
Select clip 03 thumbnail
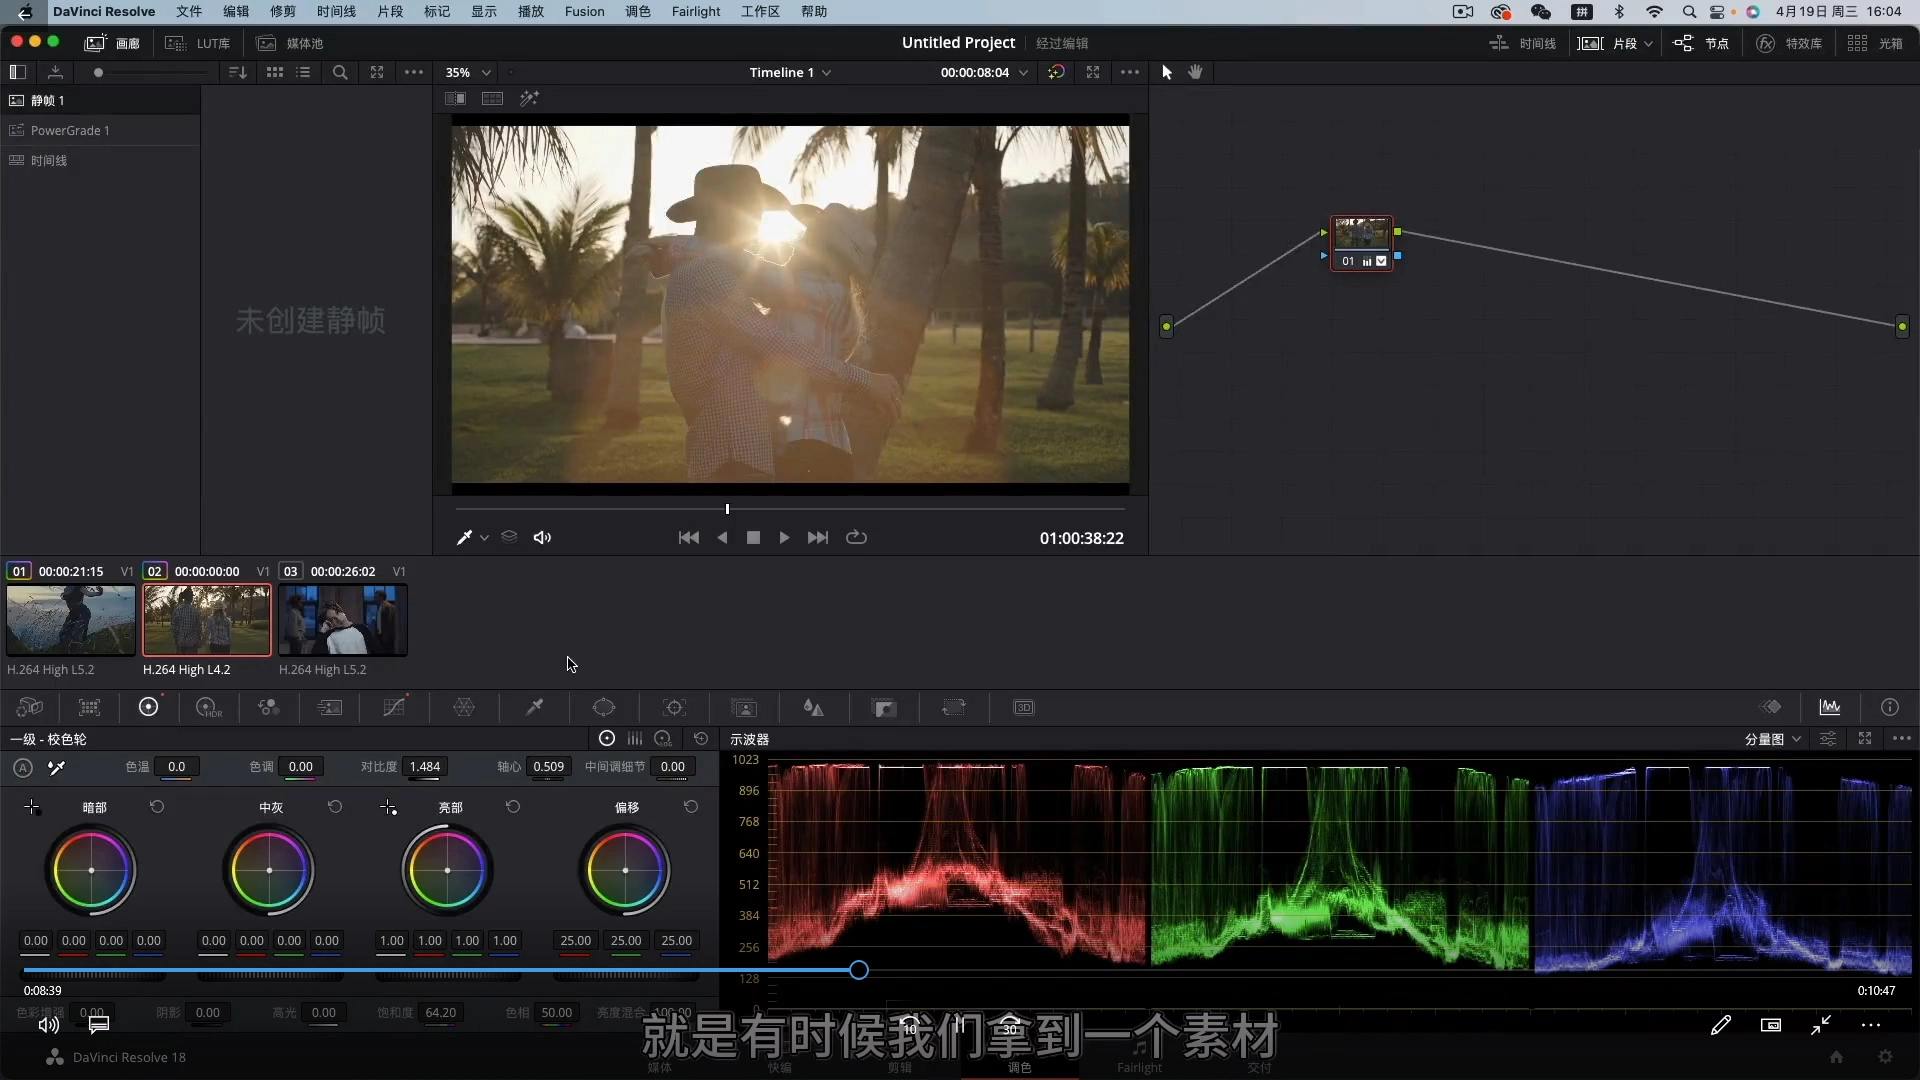[x=342, y=620]
